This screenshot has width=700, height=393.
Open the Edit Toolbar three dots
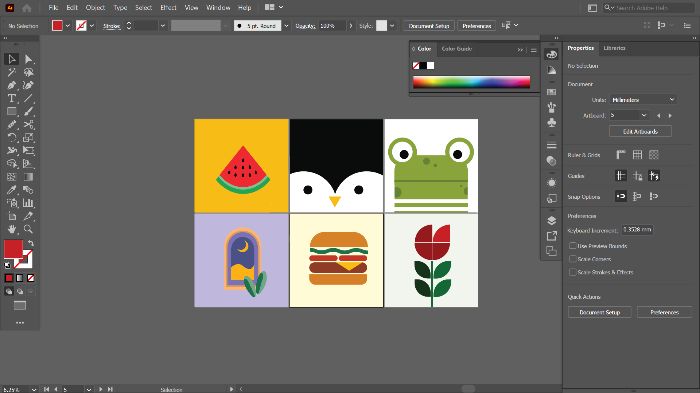tap(20, 322)
